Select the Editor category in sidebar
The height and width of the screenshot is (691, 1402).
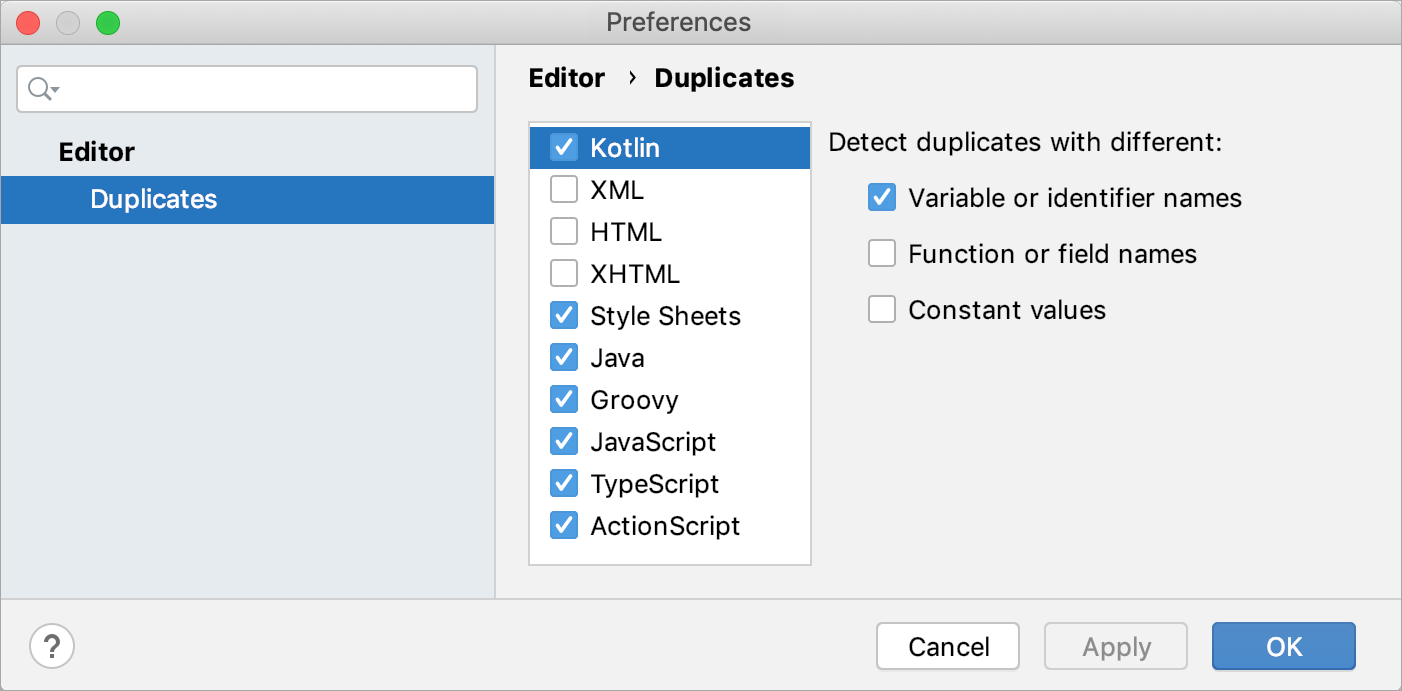point(97,152)
